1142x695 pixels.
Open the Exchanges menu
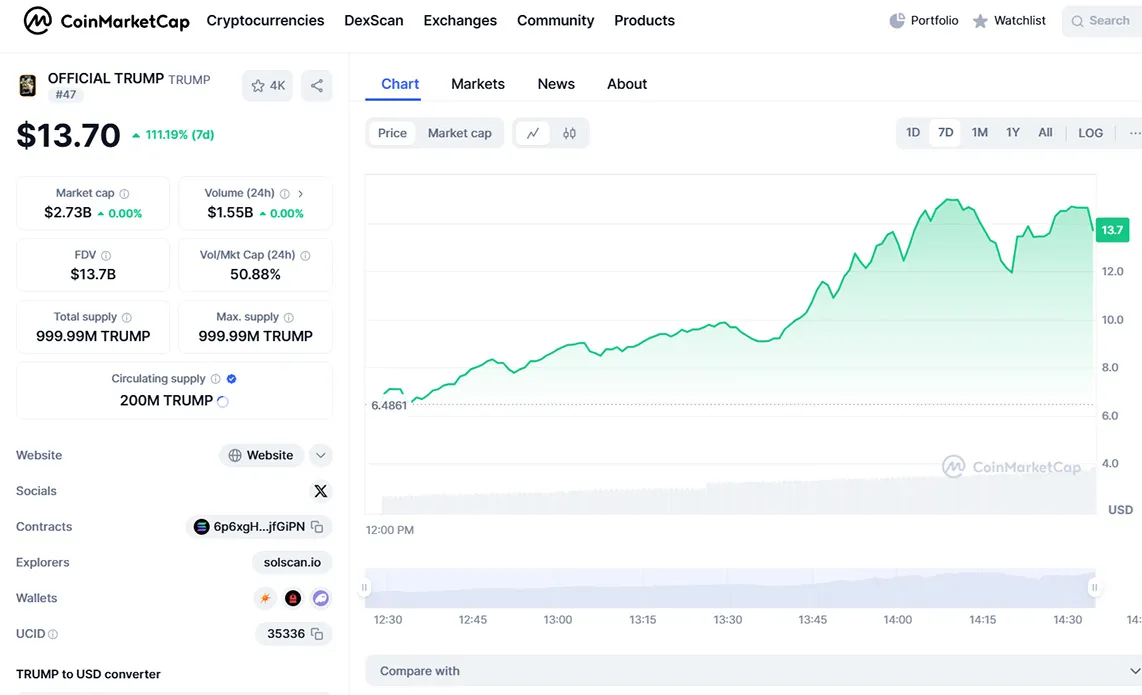pos(460,20)
